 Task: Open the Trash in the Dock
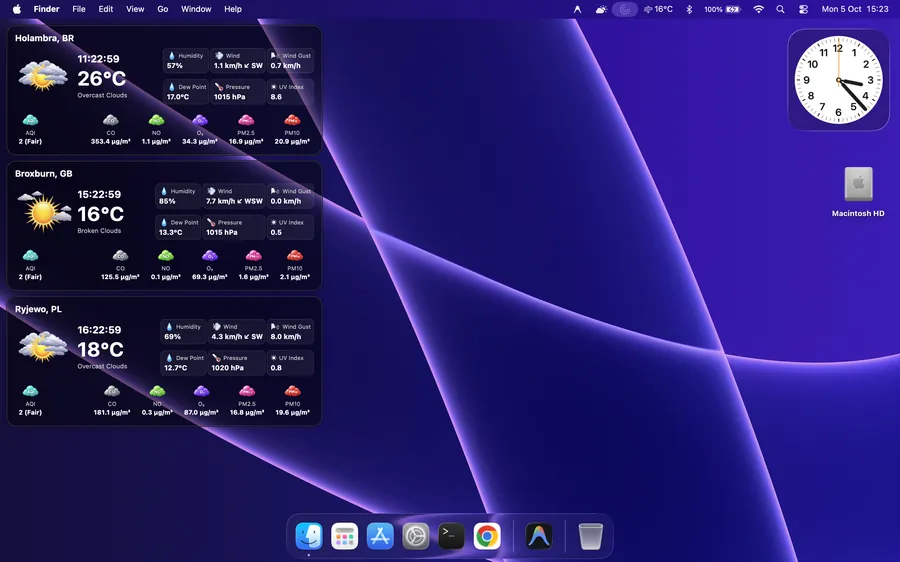pos(590,536)
